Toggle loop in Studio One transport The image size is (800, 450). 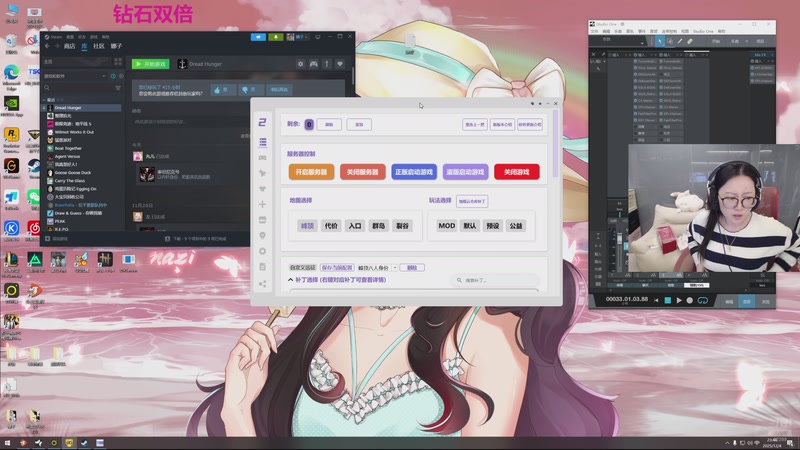pyautogui.click(x=703, y=301)
